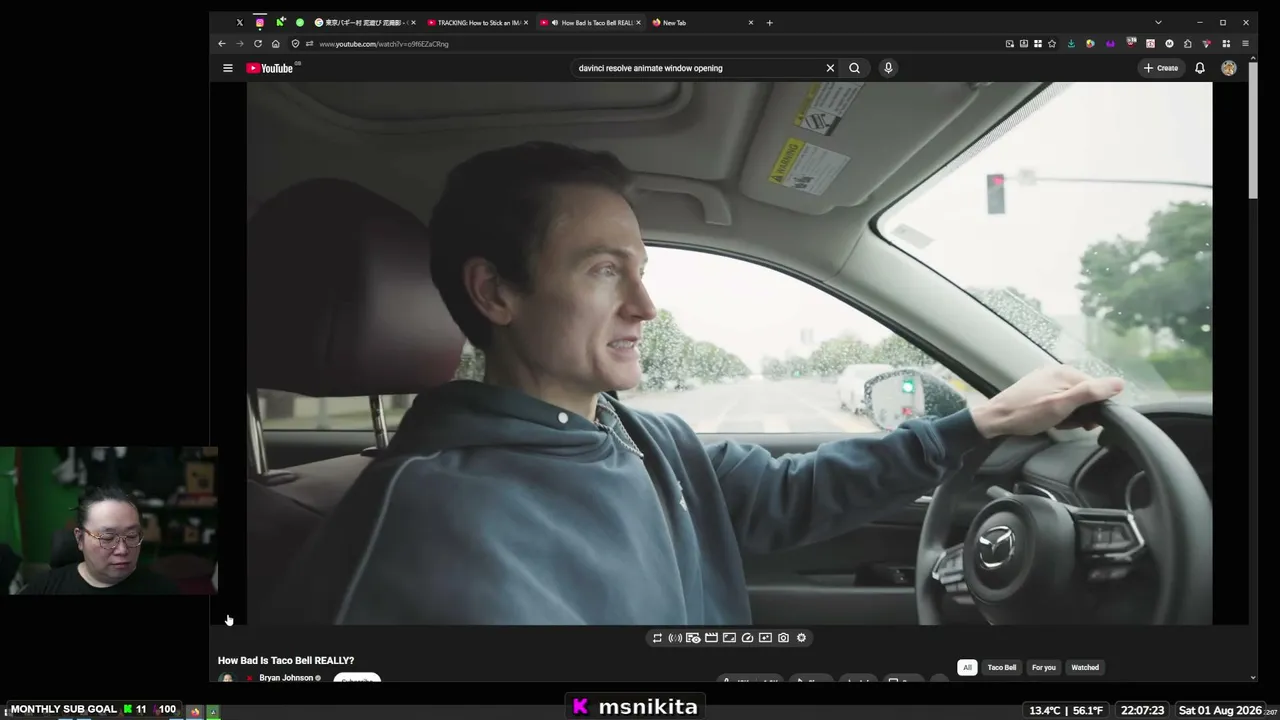Switch to the Google search tab with Japanese title

tap(364, 22)
